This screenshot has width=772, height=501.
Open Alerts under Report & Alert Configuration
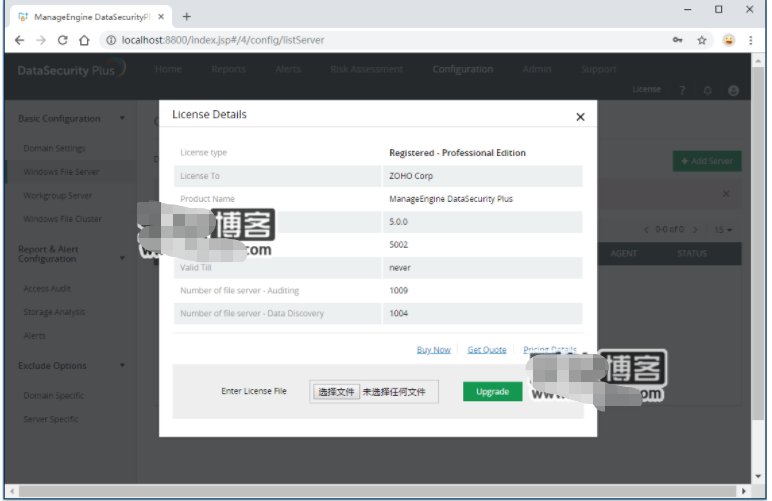click(34, 336)
